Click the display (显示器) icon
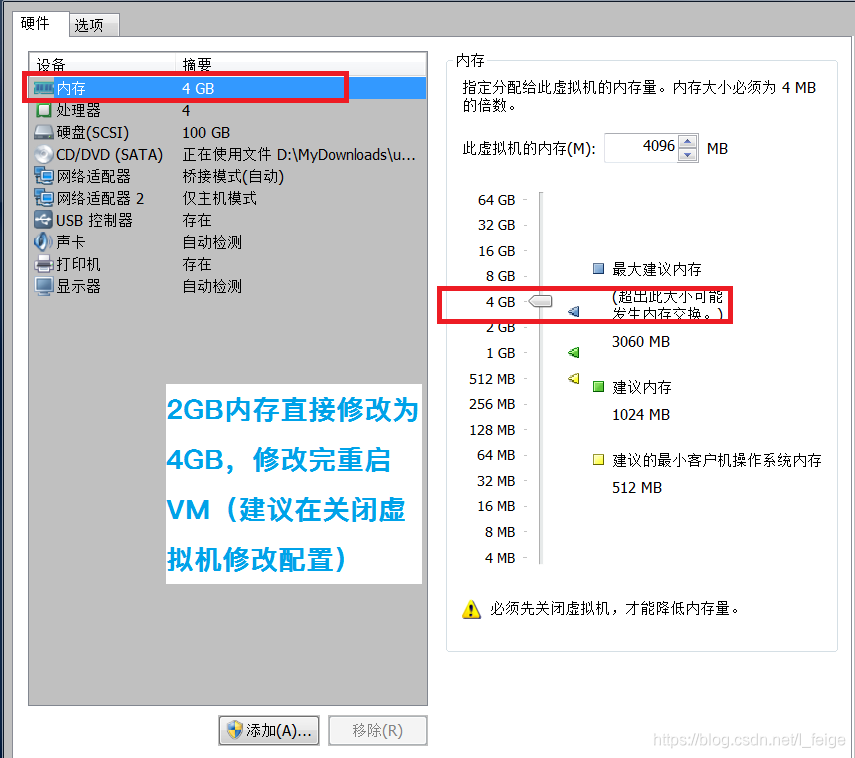Viewport: 855px width, 758px height. (x=44, y=286)
